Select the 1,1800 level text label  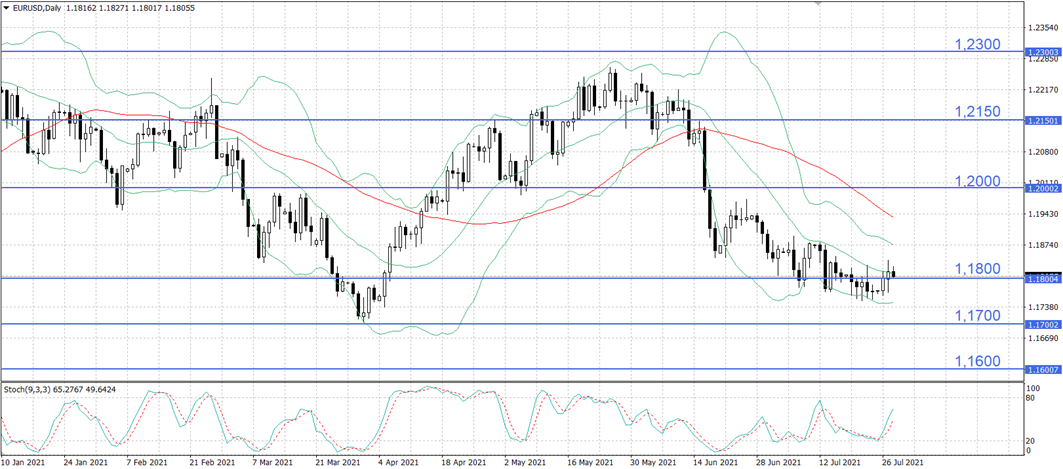coord(978,269)
